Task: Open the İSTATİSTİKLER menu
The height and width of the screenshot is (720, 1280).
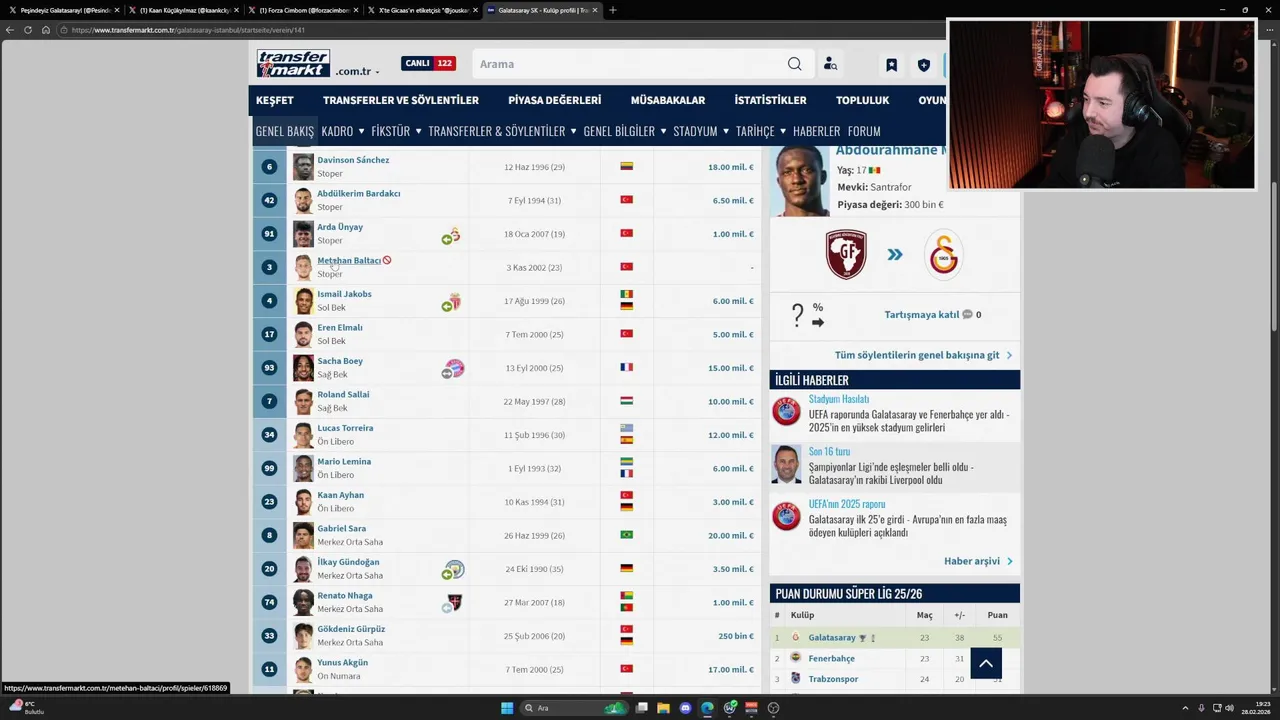Action: [770, 100]
